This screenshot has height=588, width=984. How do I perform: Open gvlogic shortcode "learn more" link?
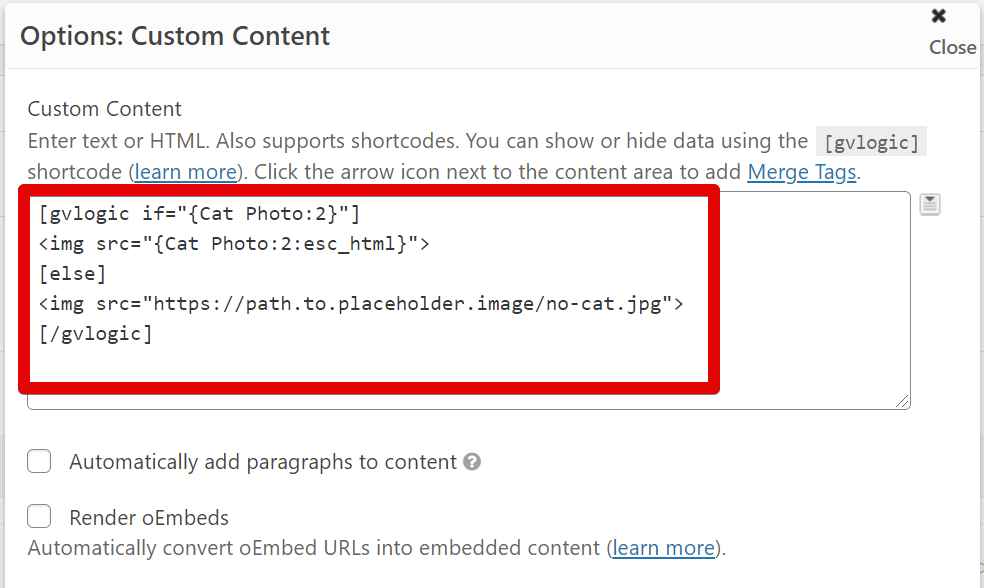(x=186, y=172)
